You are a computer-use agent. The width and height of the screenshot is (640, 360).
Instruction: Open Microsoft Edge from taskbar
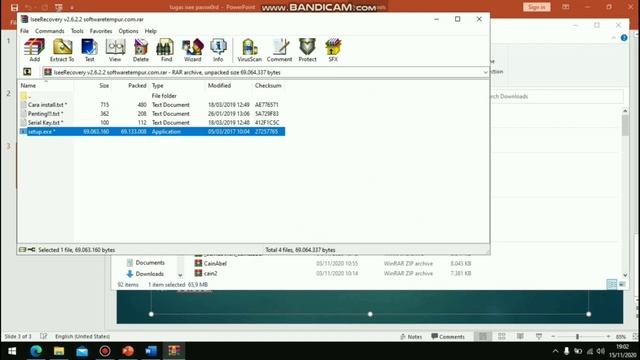coord(36,351)
